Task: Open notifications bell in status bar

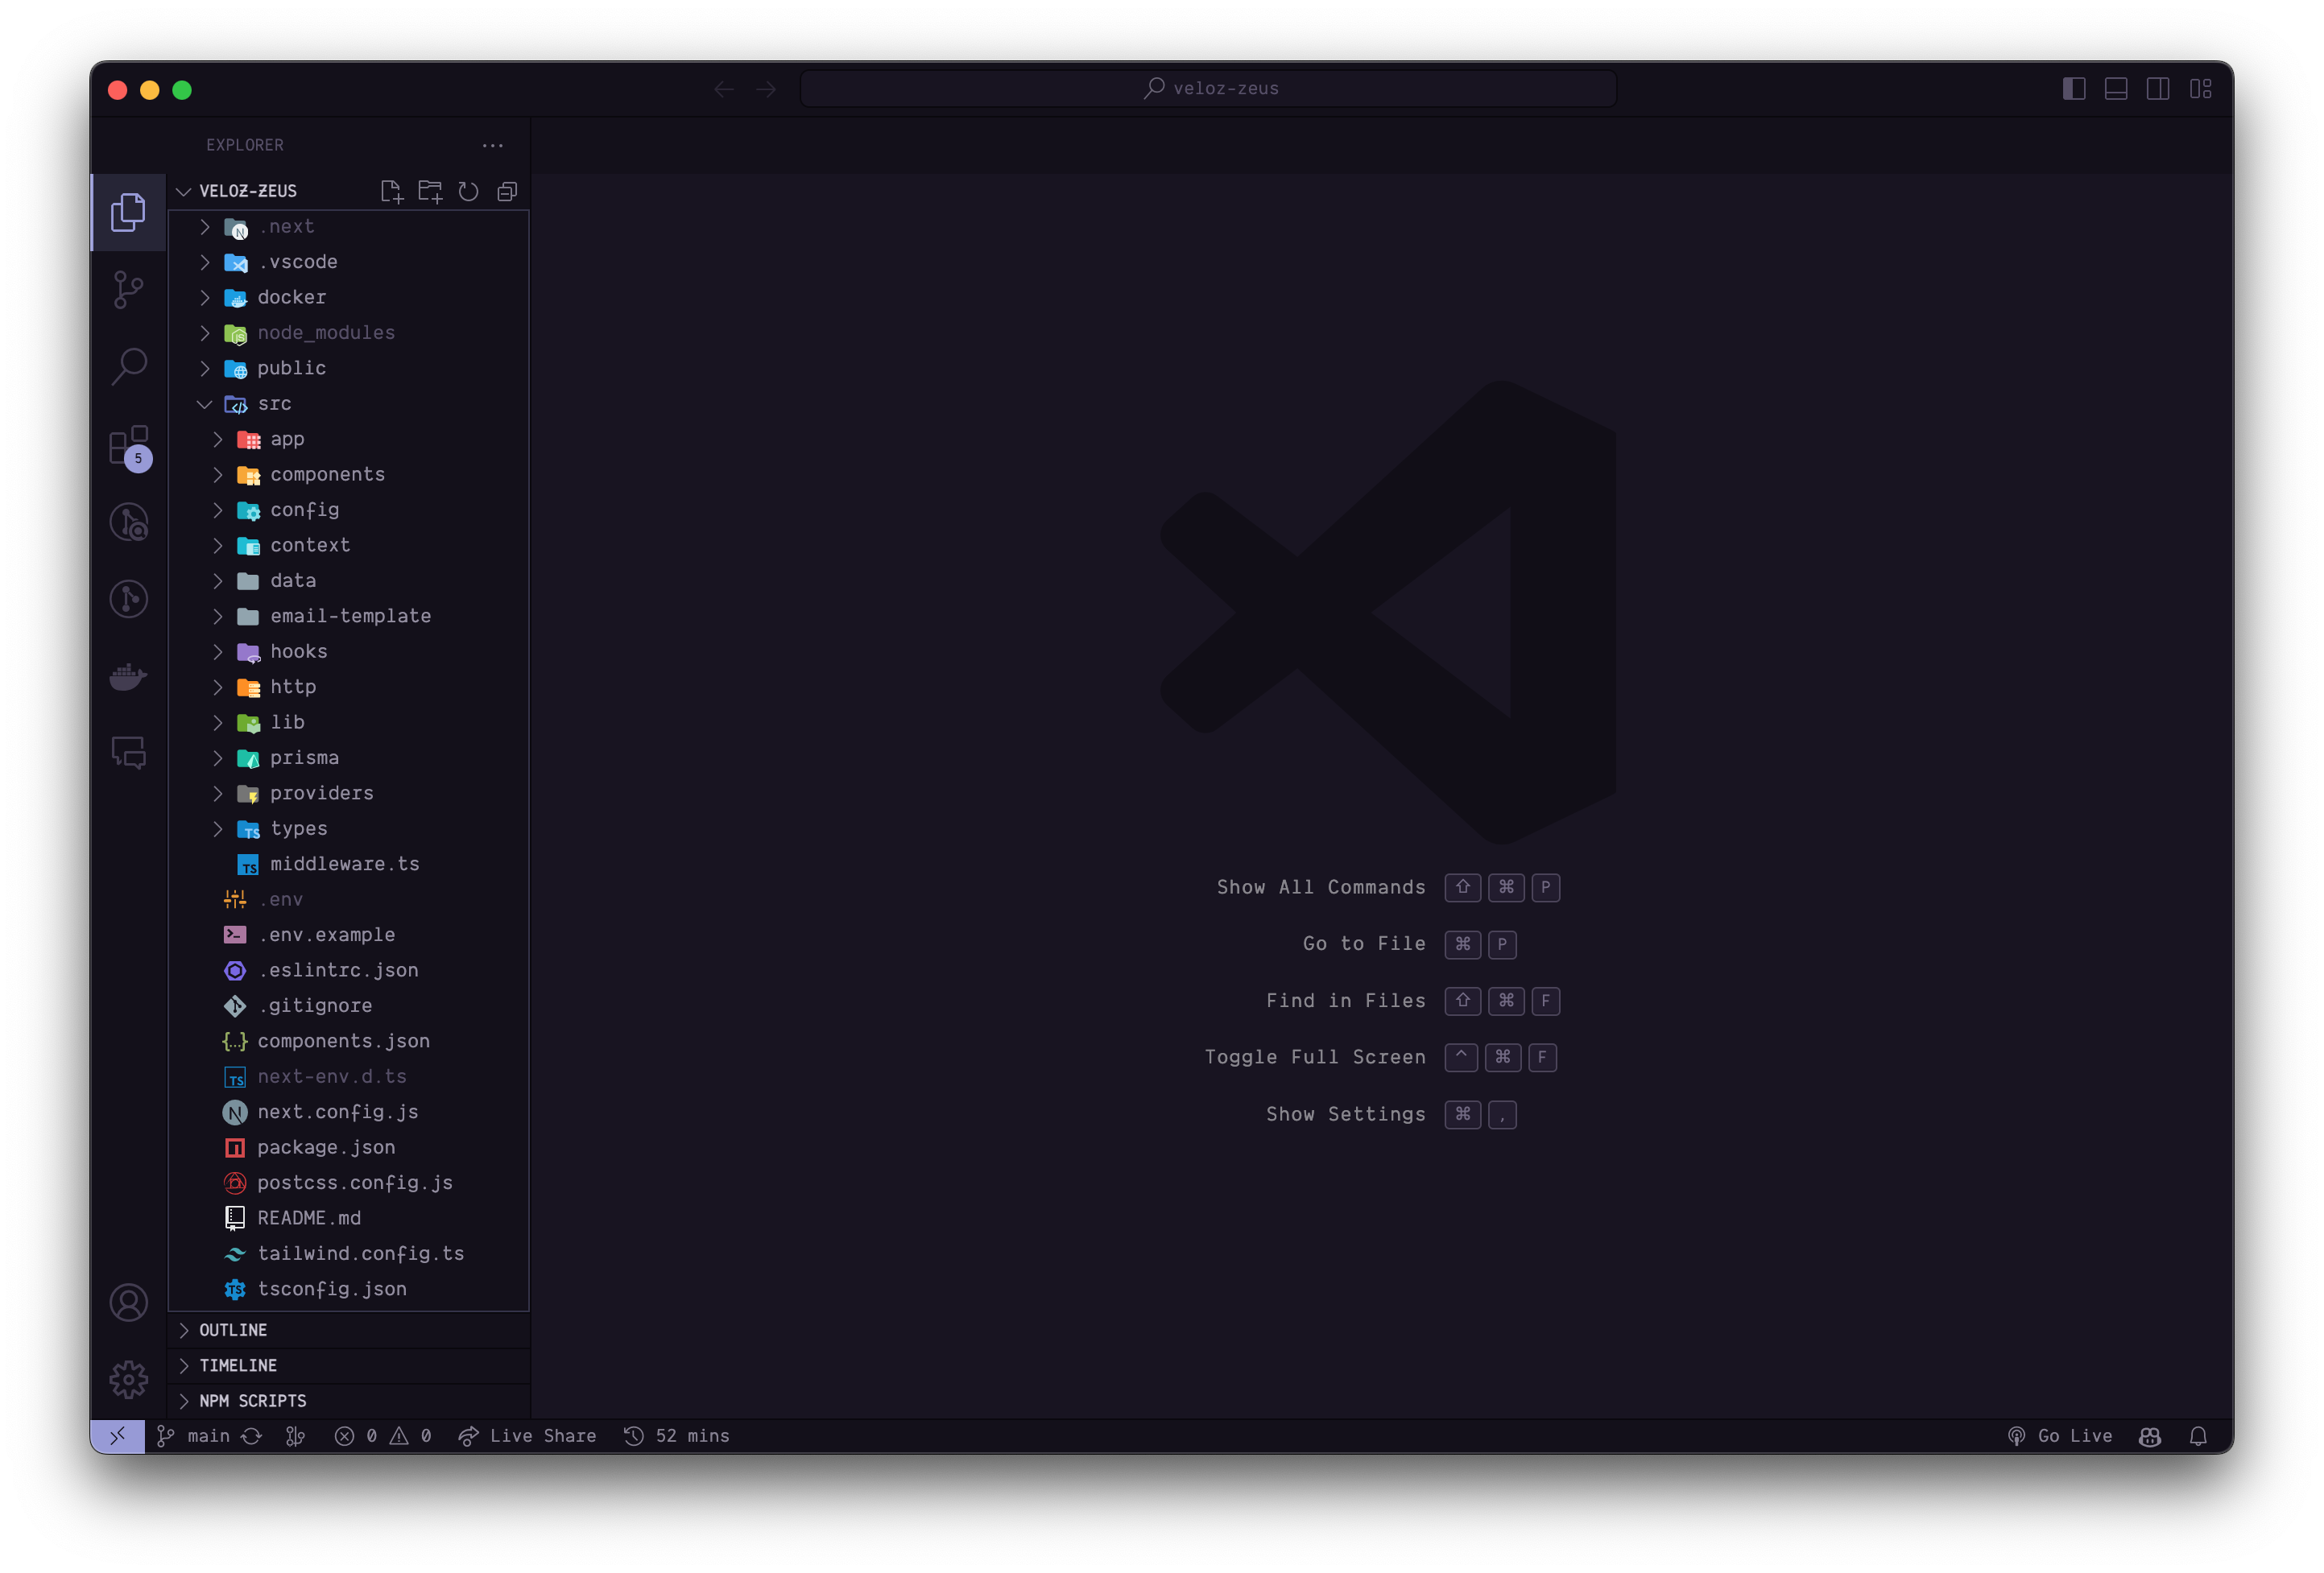Action: (2198, 1436)
